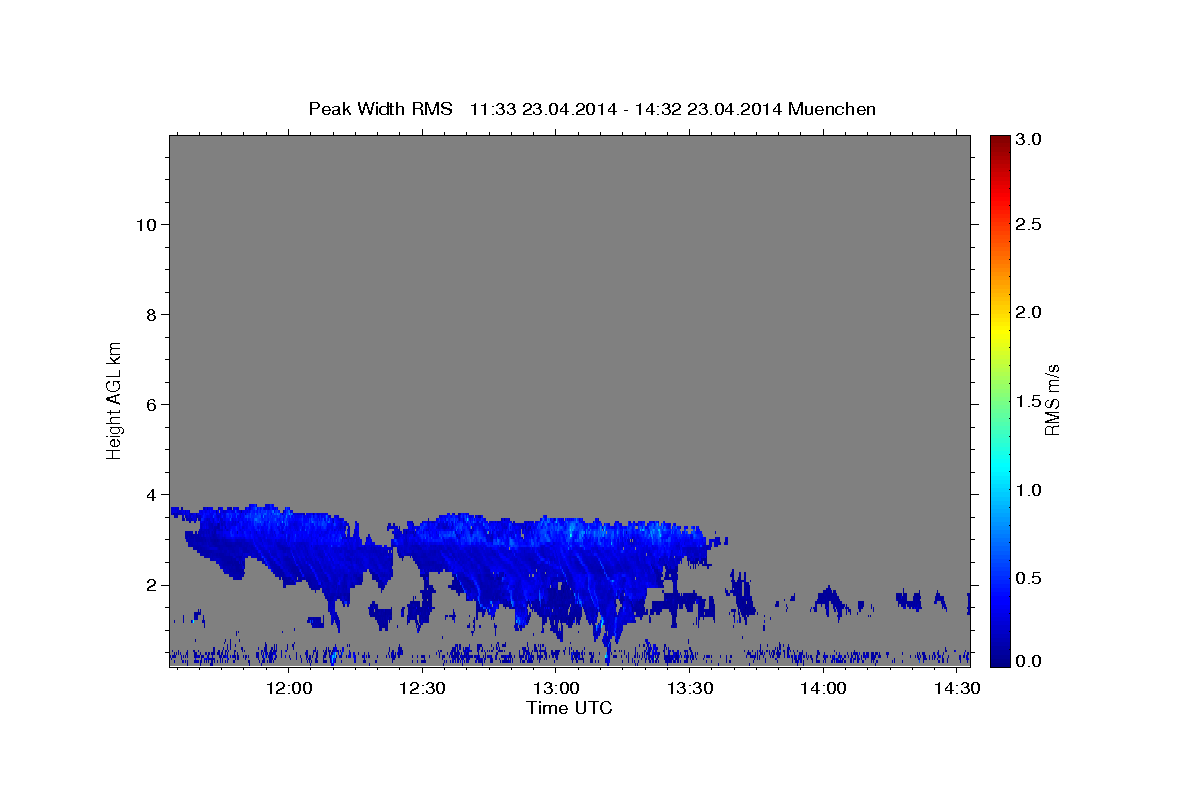Click the 13:30 time tick label

click(690, 689)
